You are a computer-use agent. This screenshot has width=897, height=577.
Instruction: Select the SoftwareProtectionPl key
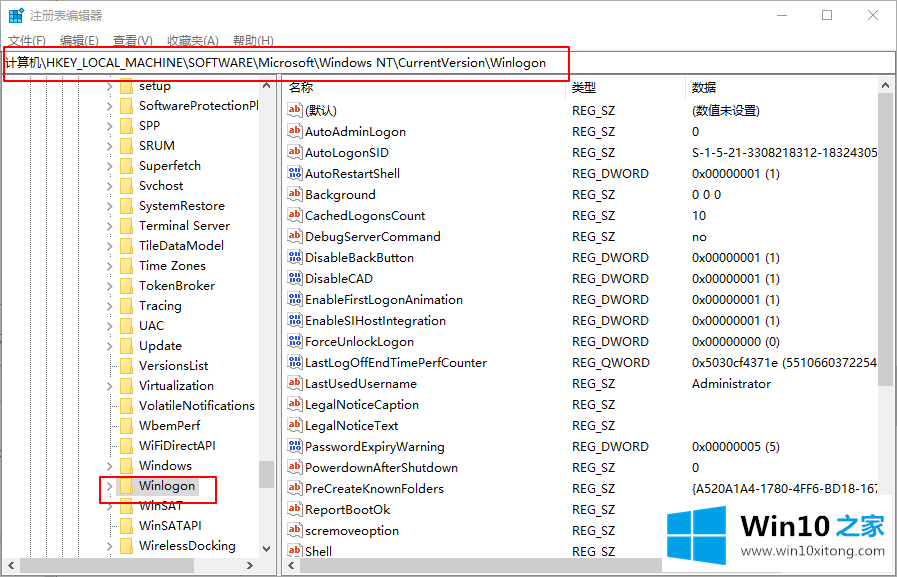click(199, 106)
